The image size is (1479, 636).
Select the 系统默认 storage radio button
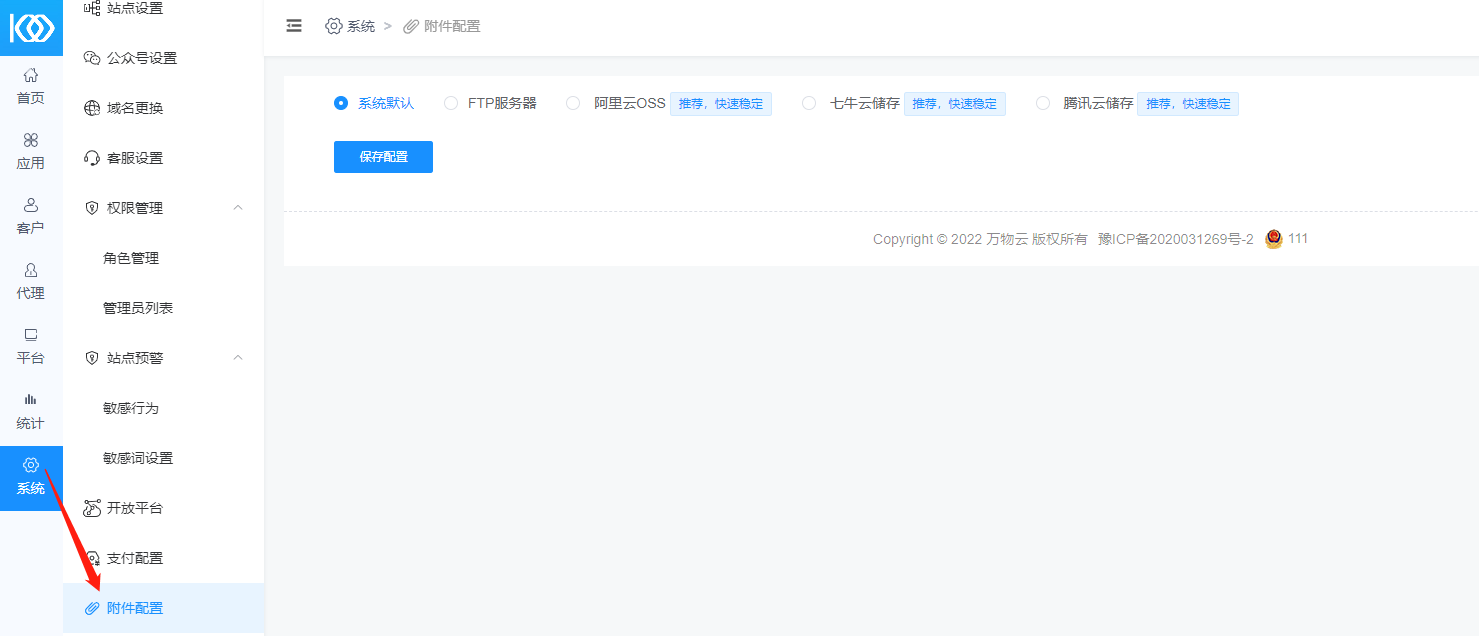point(341,103)
